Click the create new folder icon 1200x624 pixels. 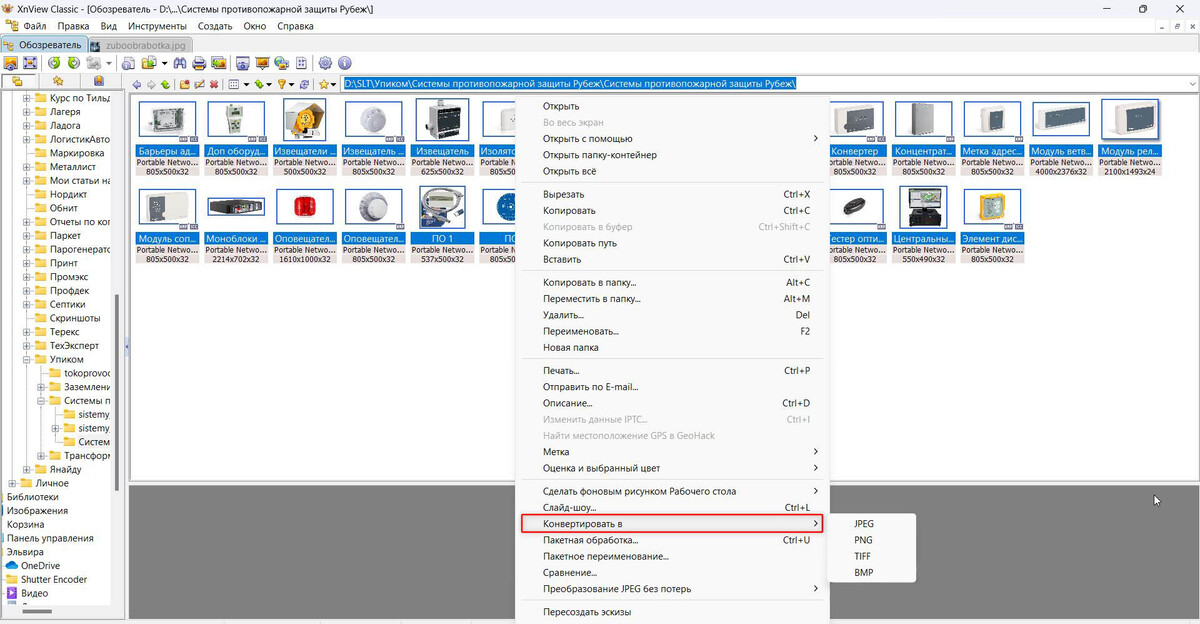click(184, 85)
